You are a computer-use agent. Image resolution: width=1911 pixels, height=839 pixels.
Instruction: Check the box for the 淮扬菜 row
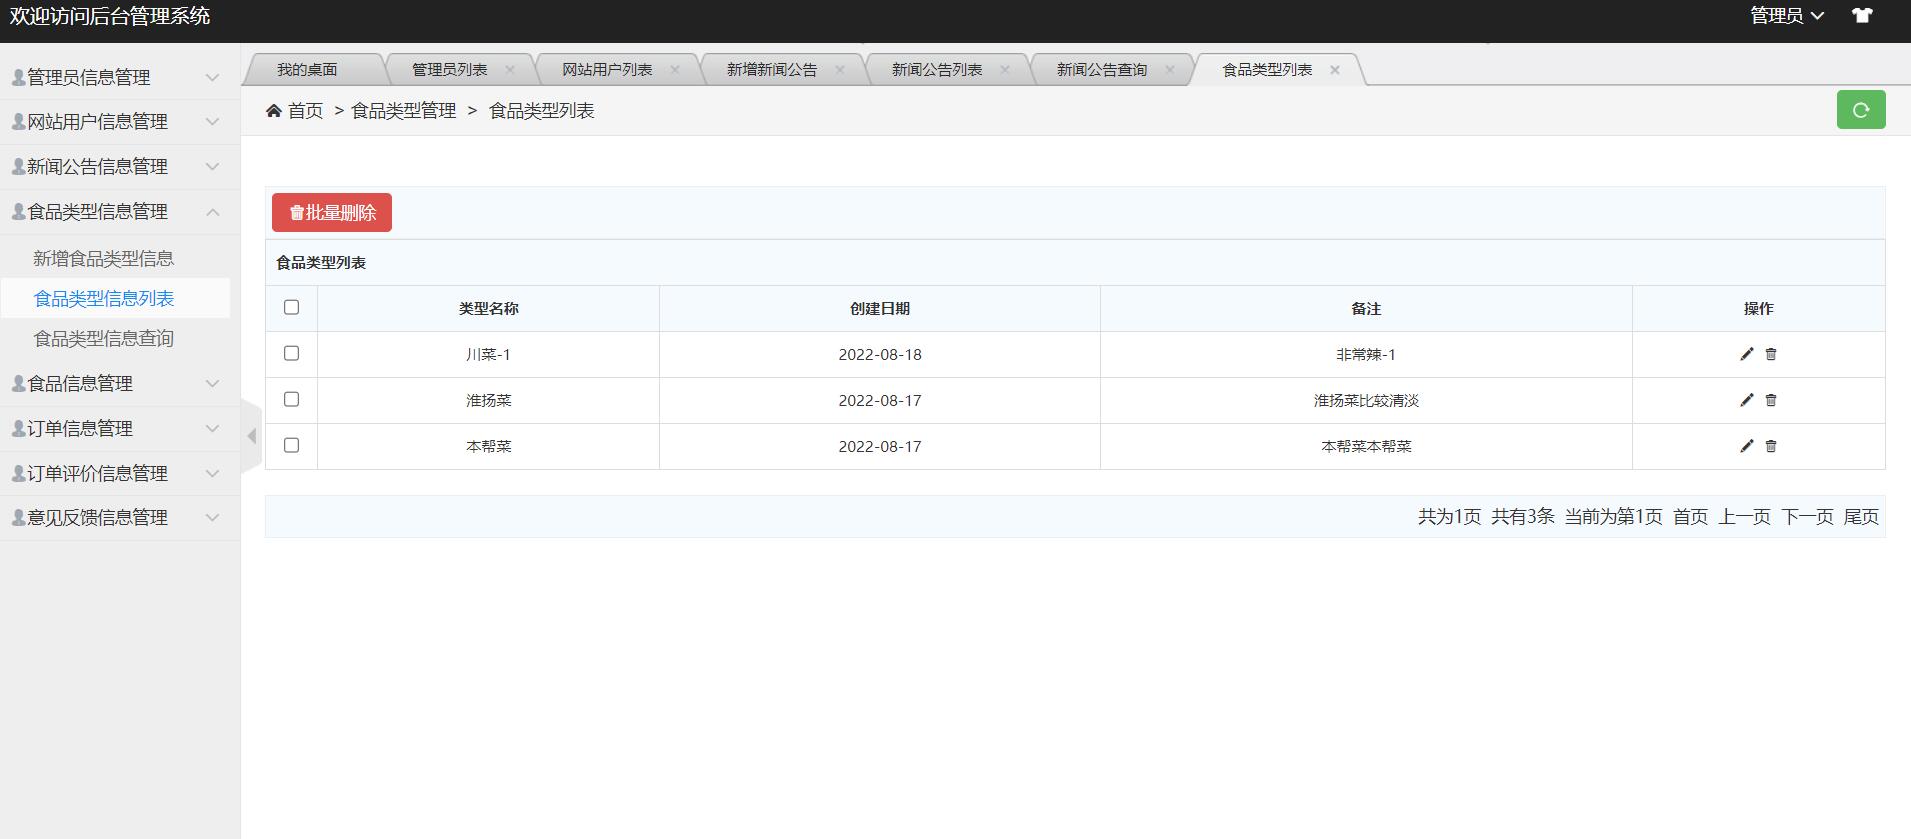(x=291, y=399)
